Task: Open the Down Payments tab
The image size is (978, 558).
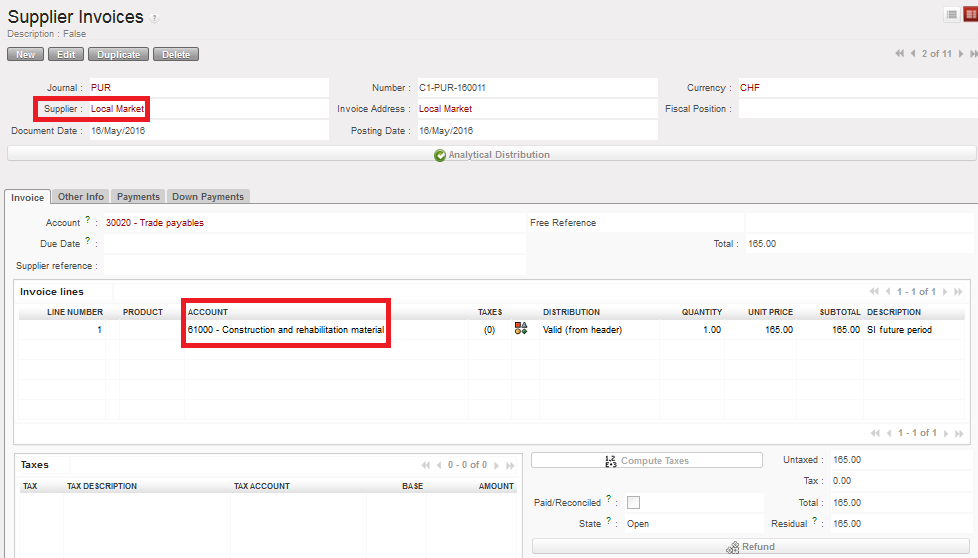Action: pyautogui.click(x=207, y=197)
